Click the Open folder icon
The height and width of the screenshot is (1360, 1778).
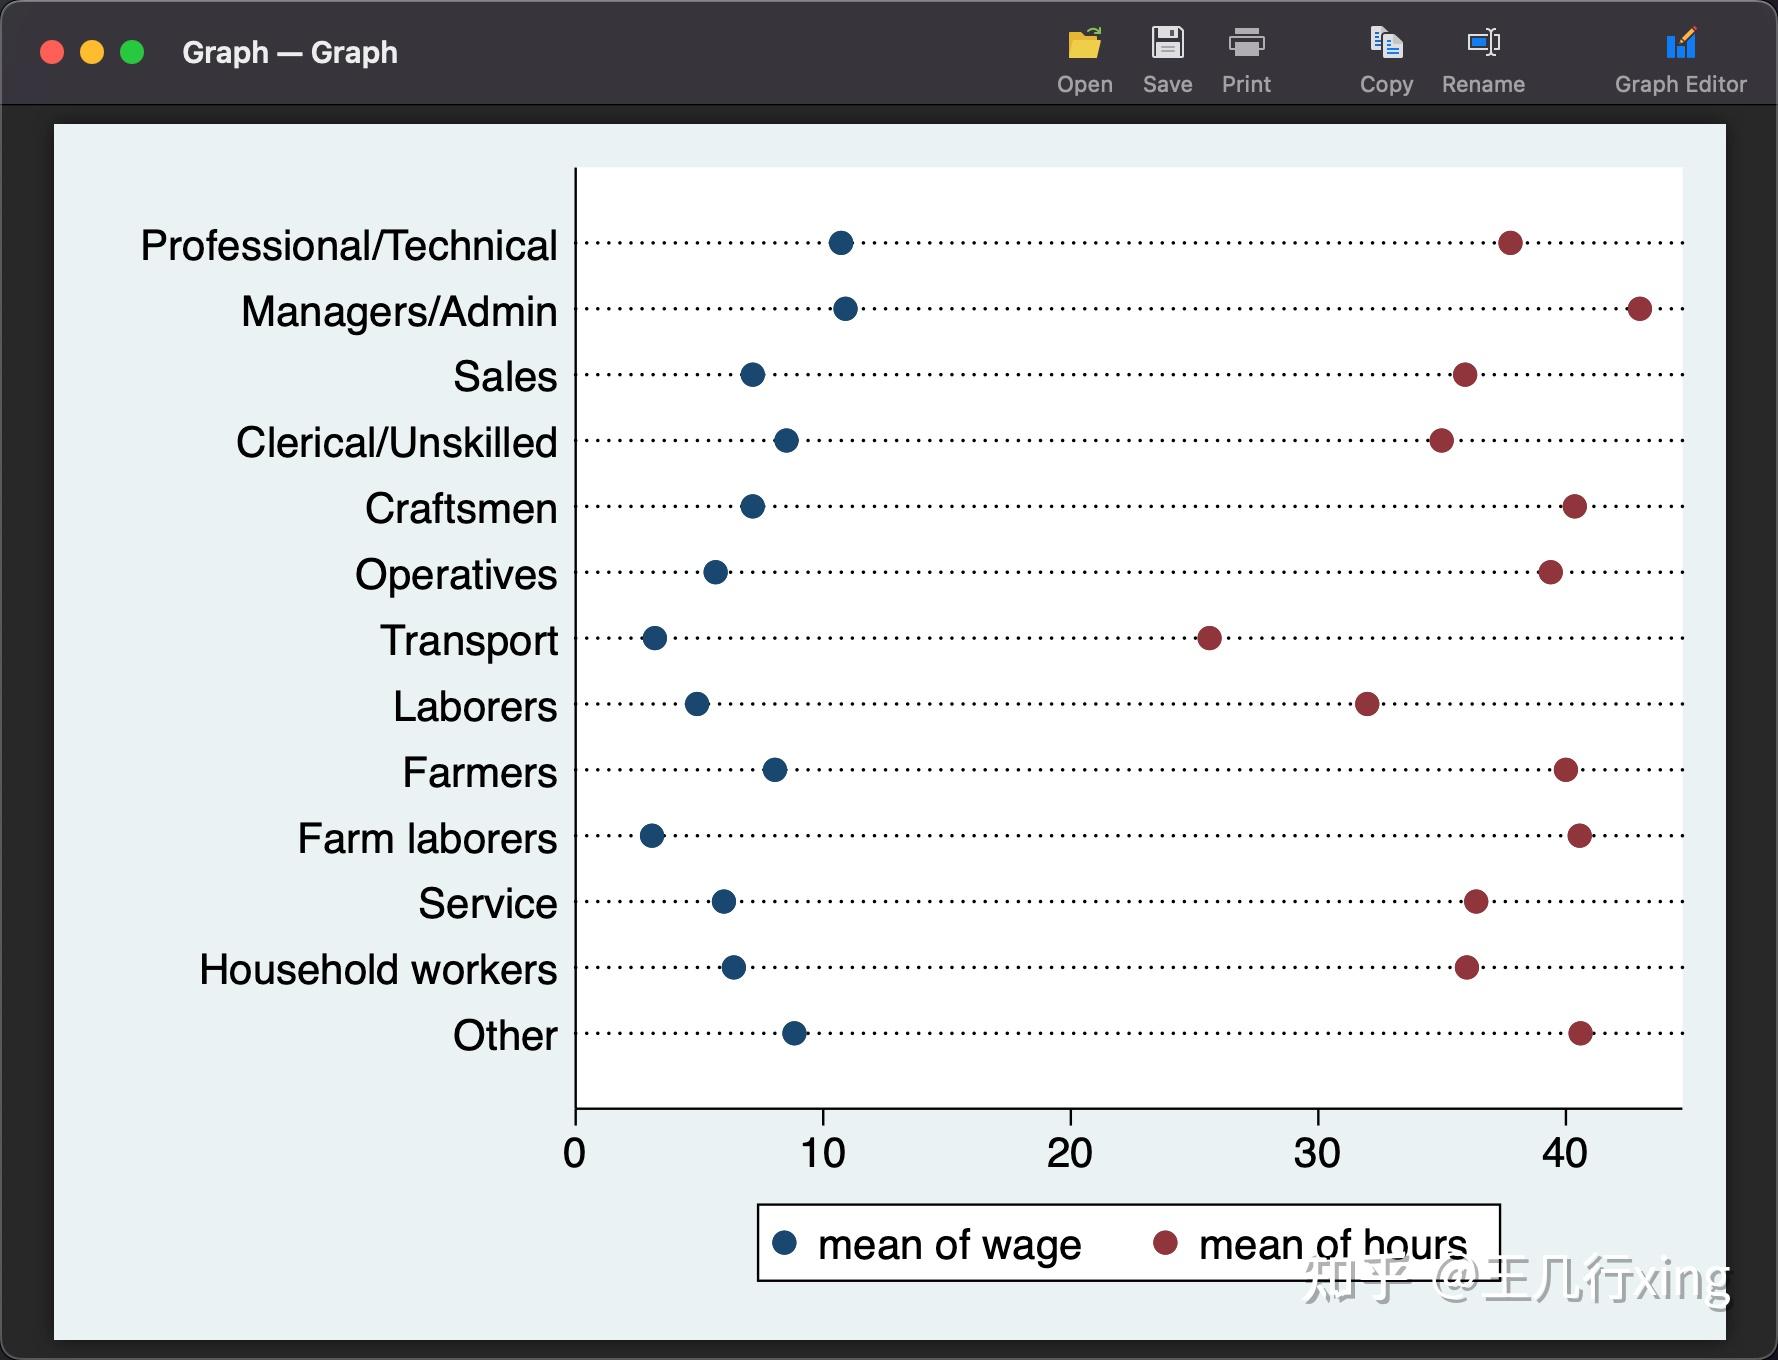[x=1084, y=45]
